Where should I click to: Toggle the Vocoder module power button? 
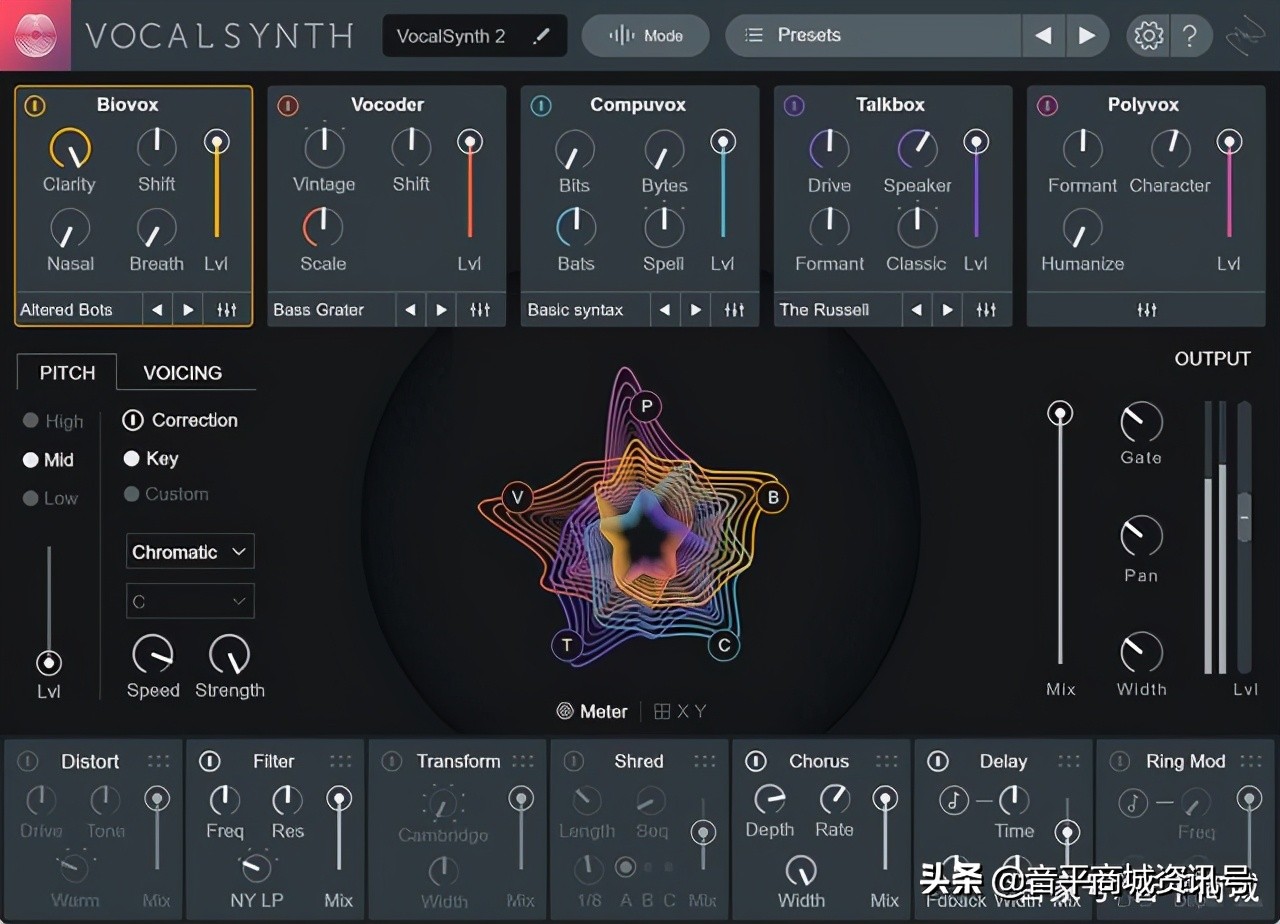pos(288,105)
